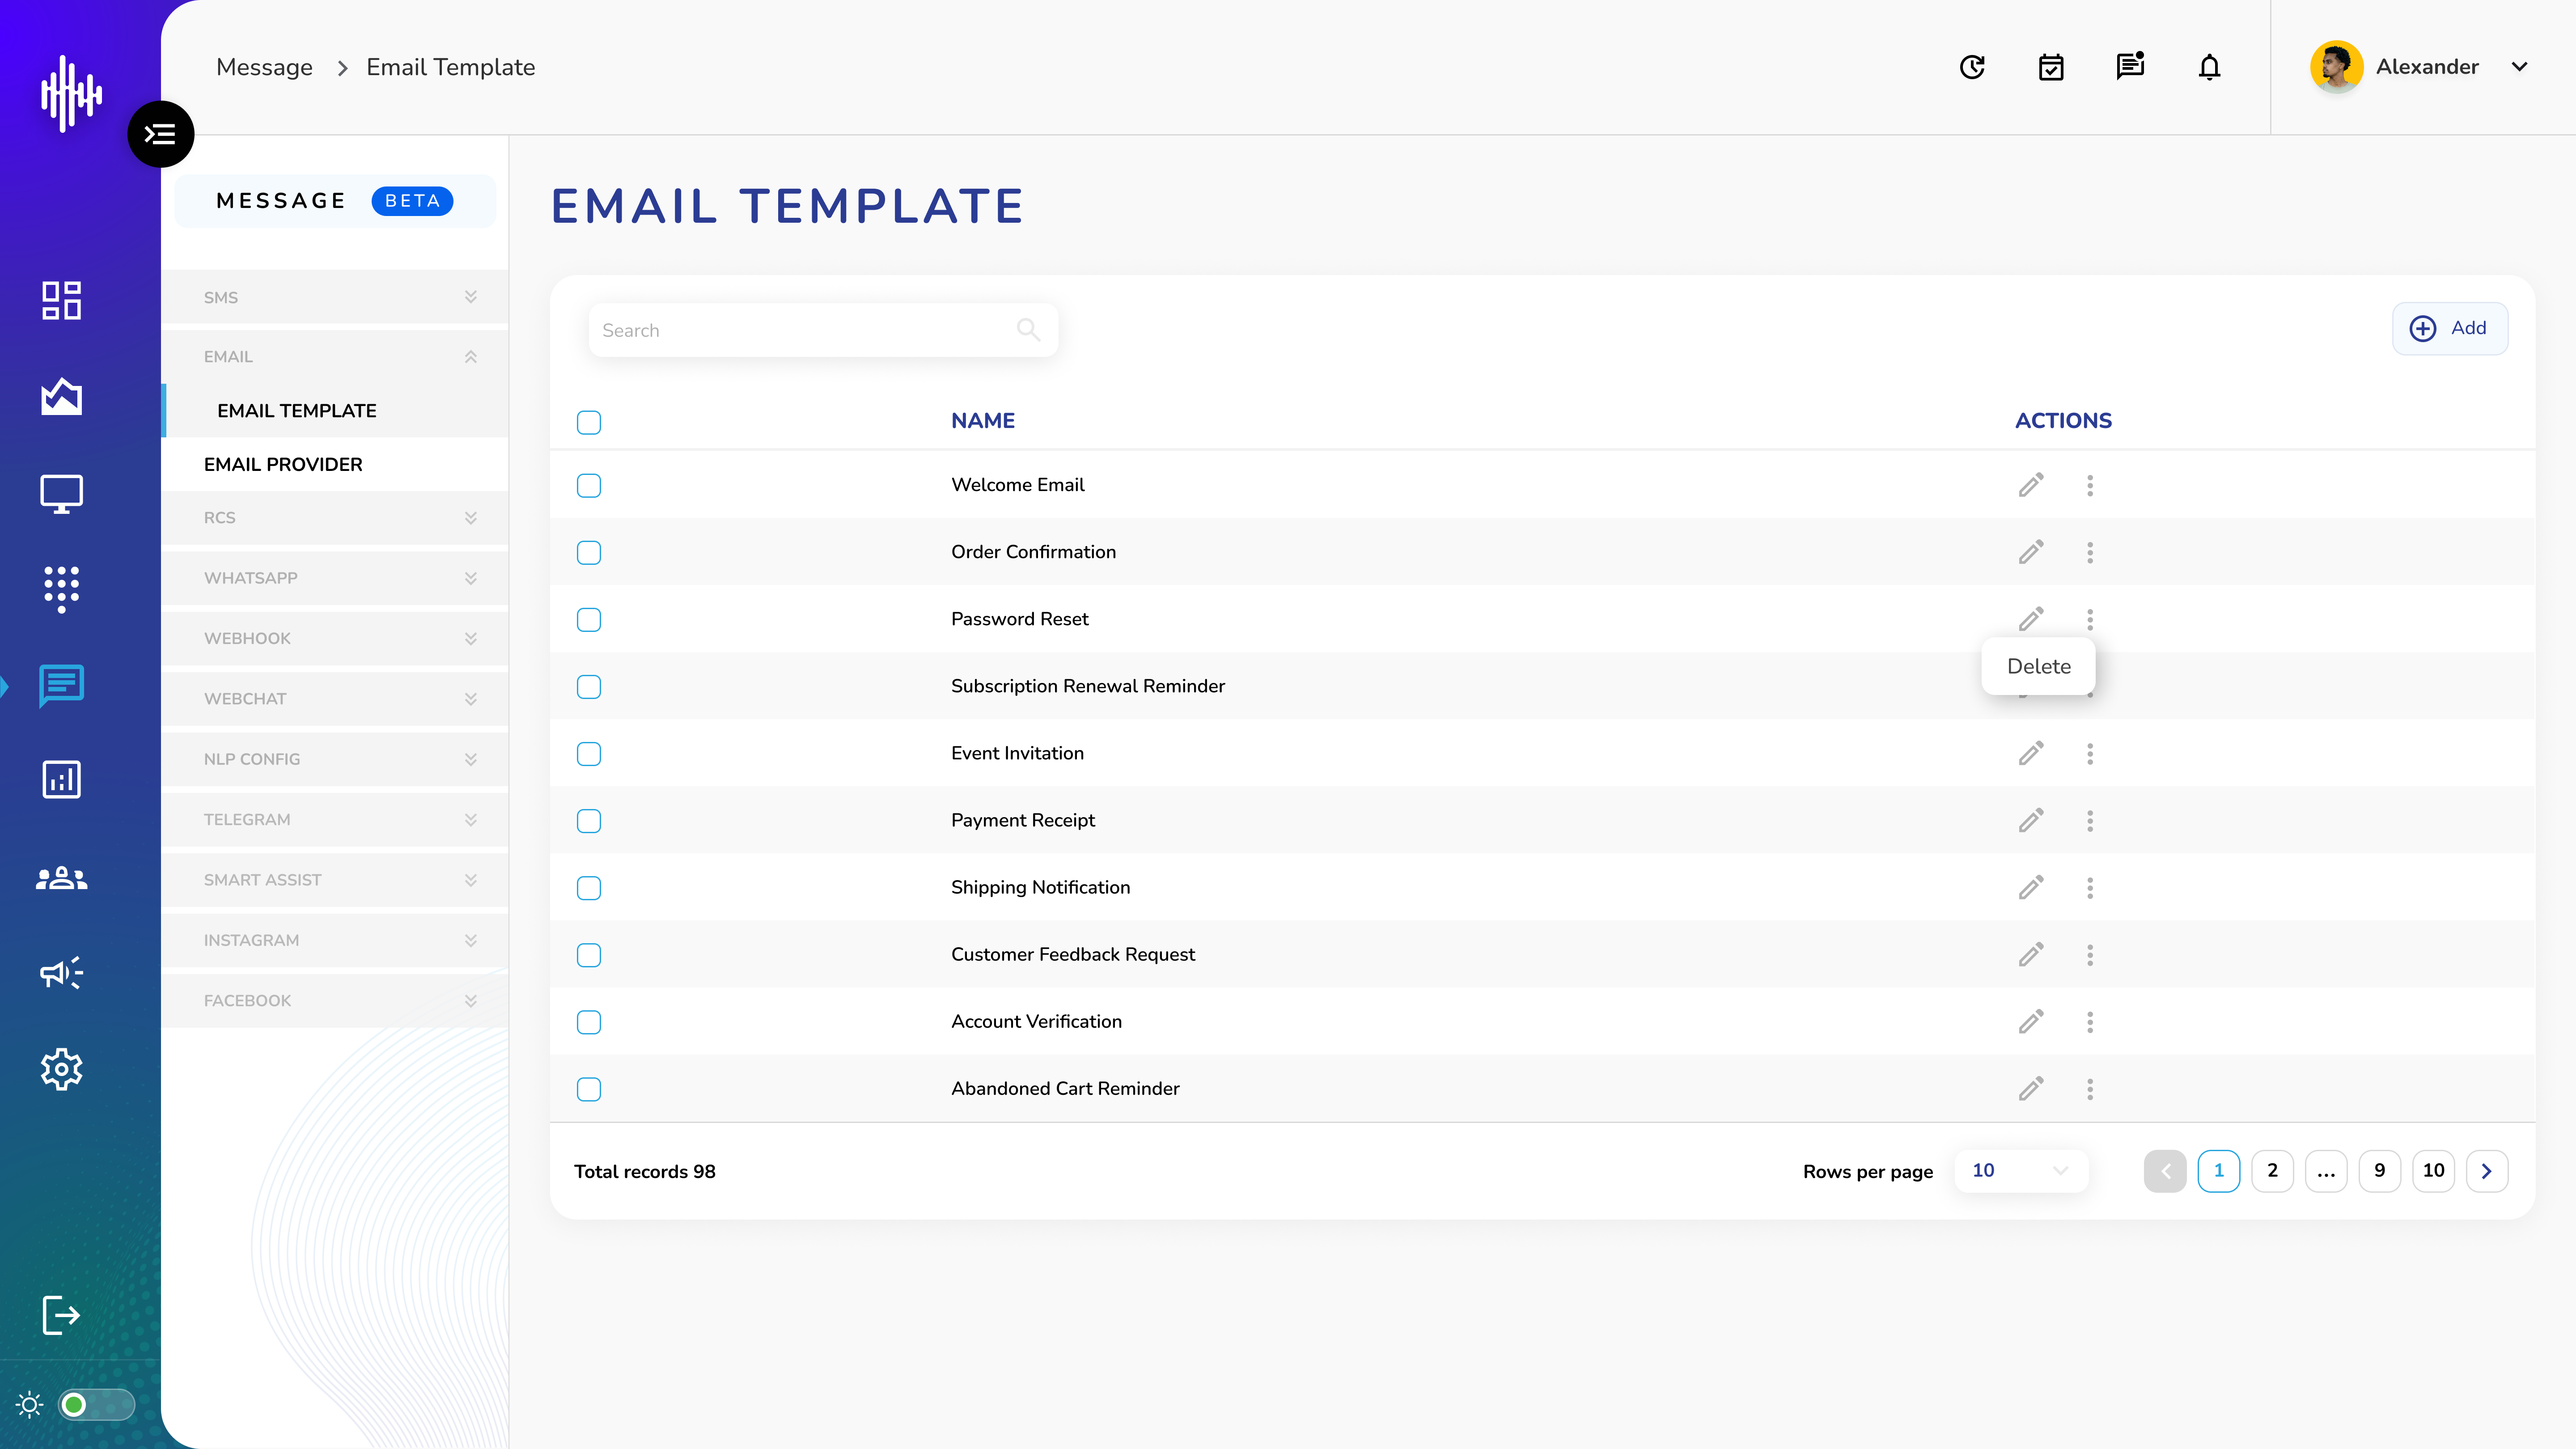Open more options for Customer Feedback Request row

pyautogui.click(x=2090, y=955)
